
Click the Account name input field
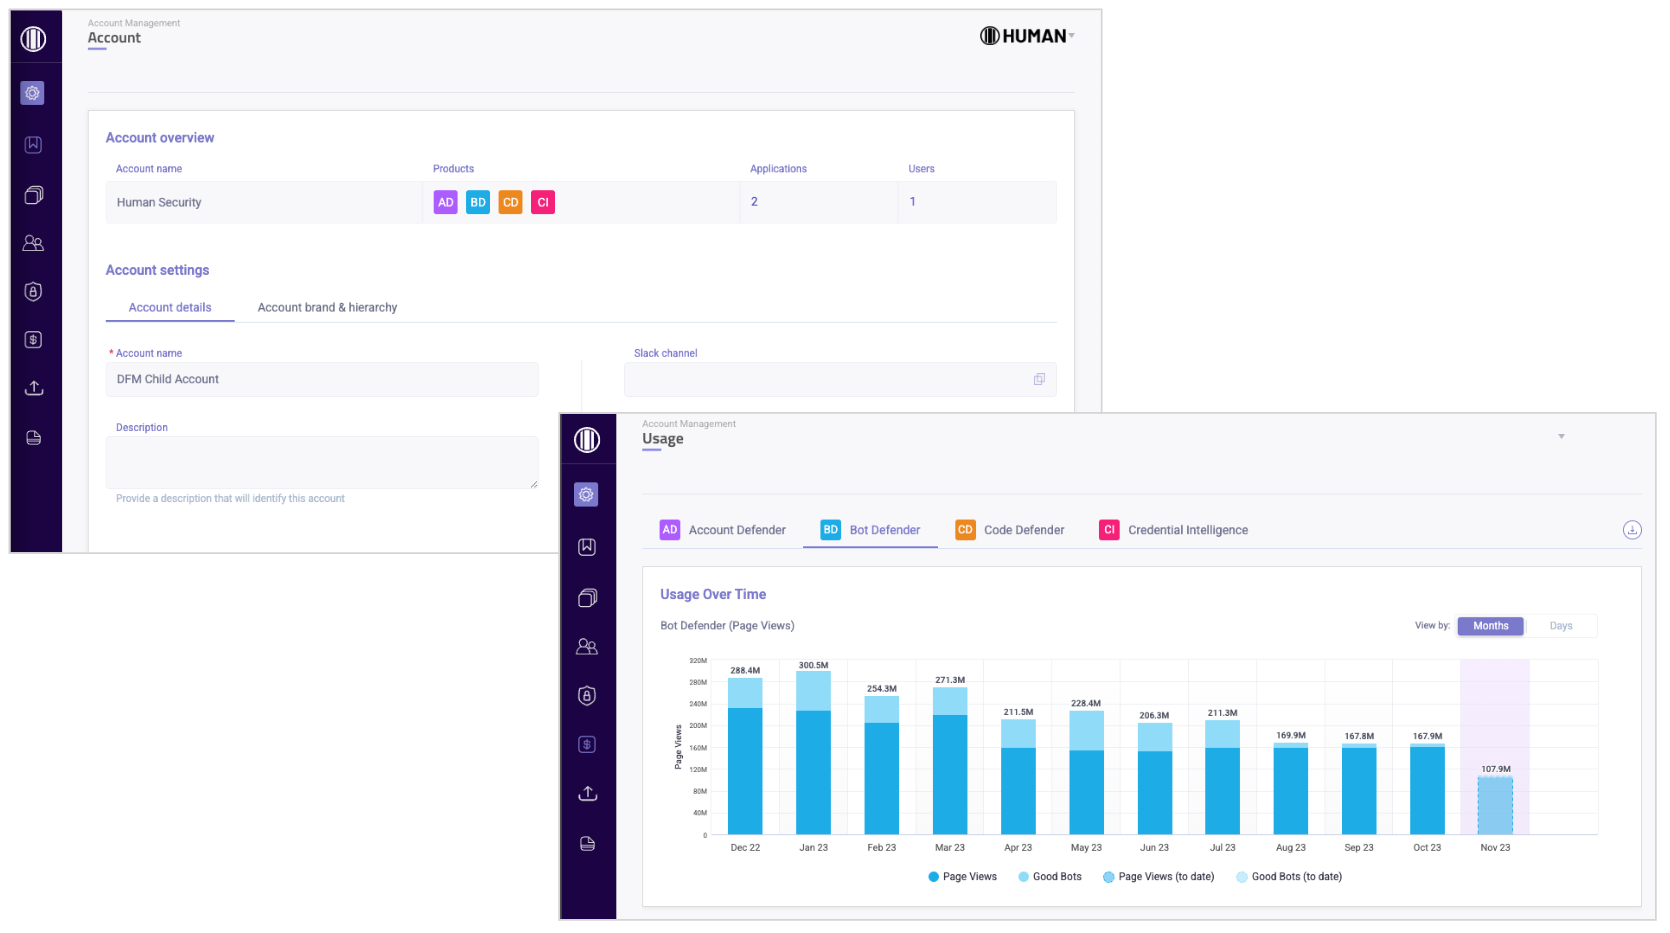[x=322, y=380]
